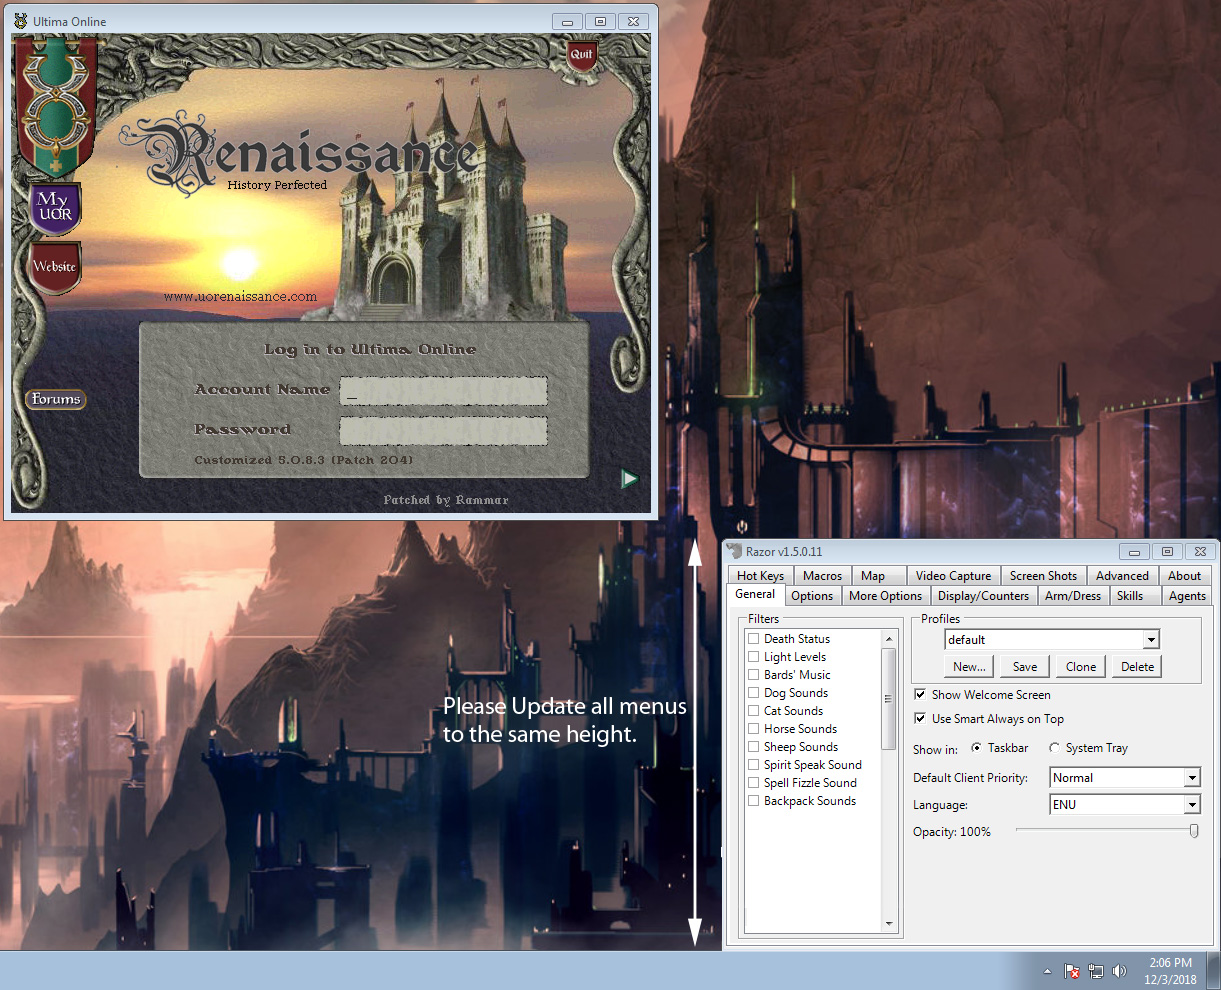Click the Opacity slider handle
Viewport: 1221px width, 990px height.
pyautogui.click(x=1194, y=831)
